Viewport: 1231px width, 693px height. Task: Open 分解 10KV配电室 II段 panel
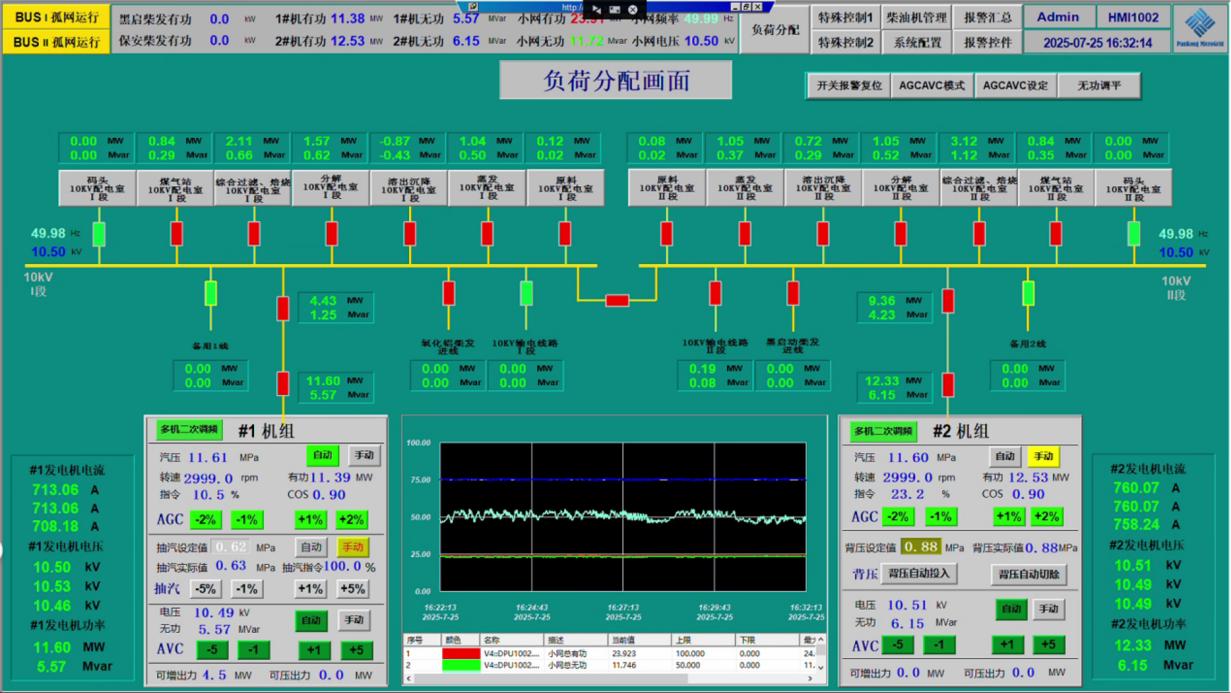click(x=900, y=187)
